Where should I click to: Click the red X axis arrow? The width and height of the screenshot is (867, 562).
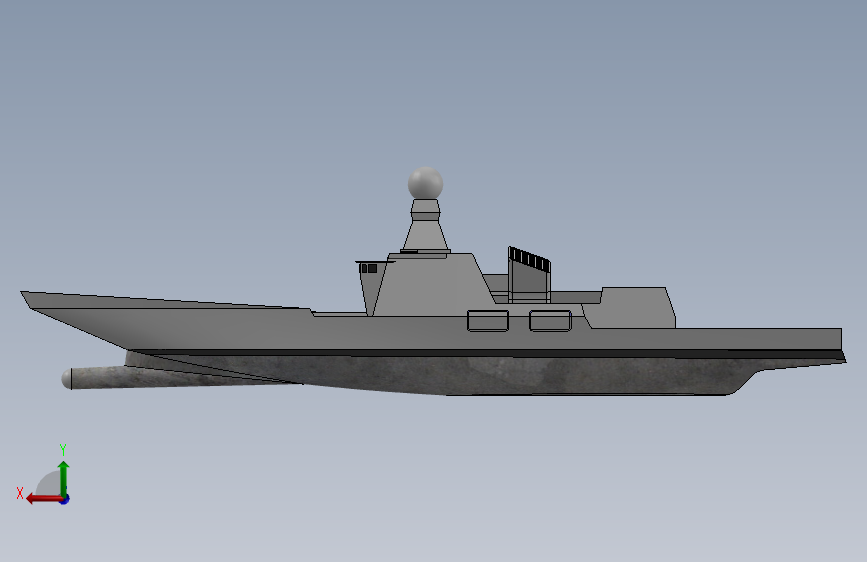(x=44, y=499)
